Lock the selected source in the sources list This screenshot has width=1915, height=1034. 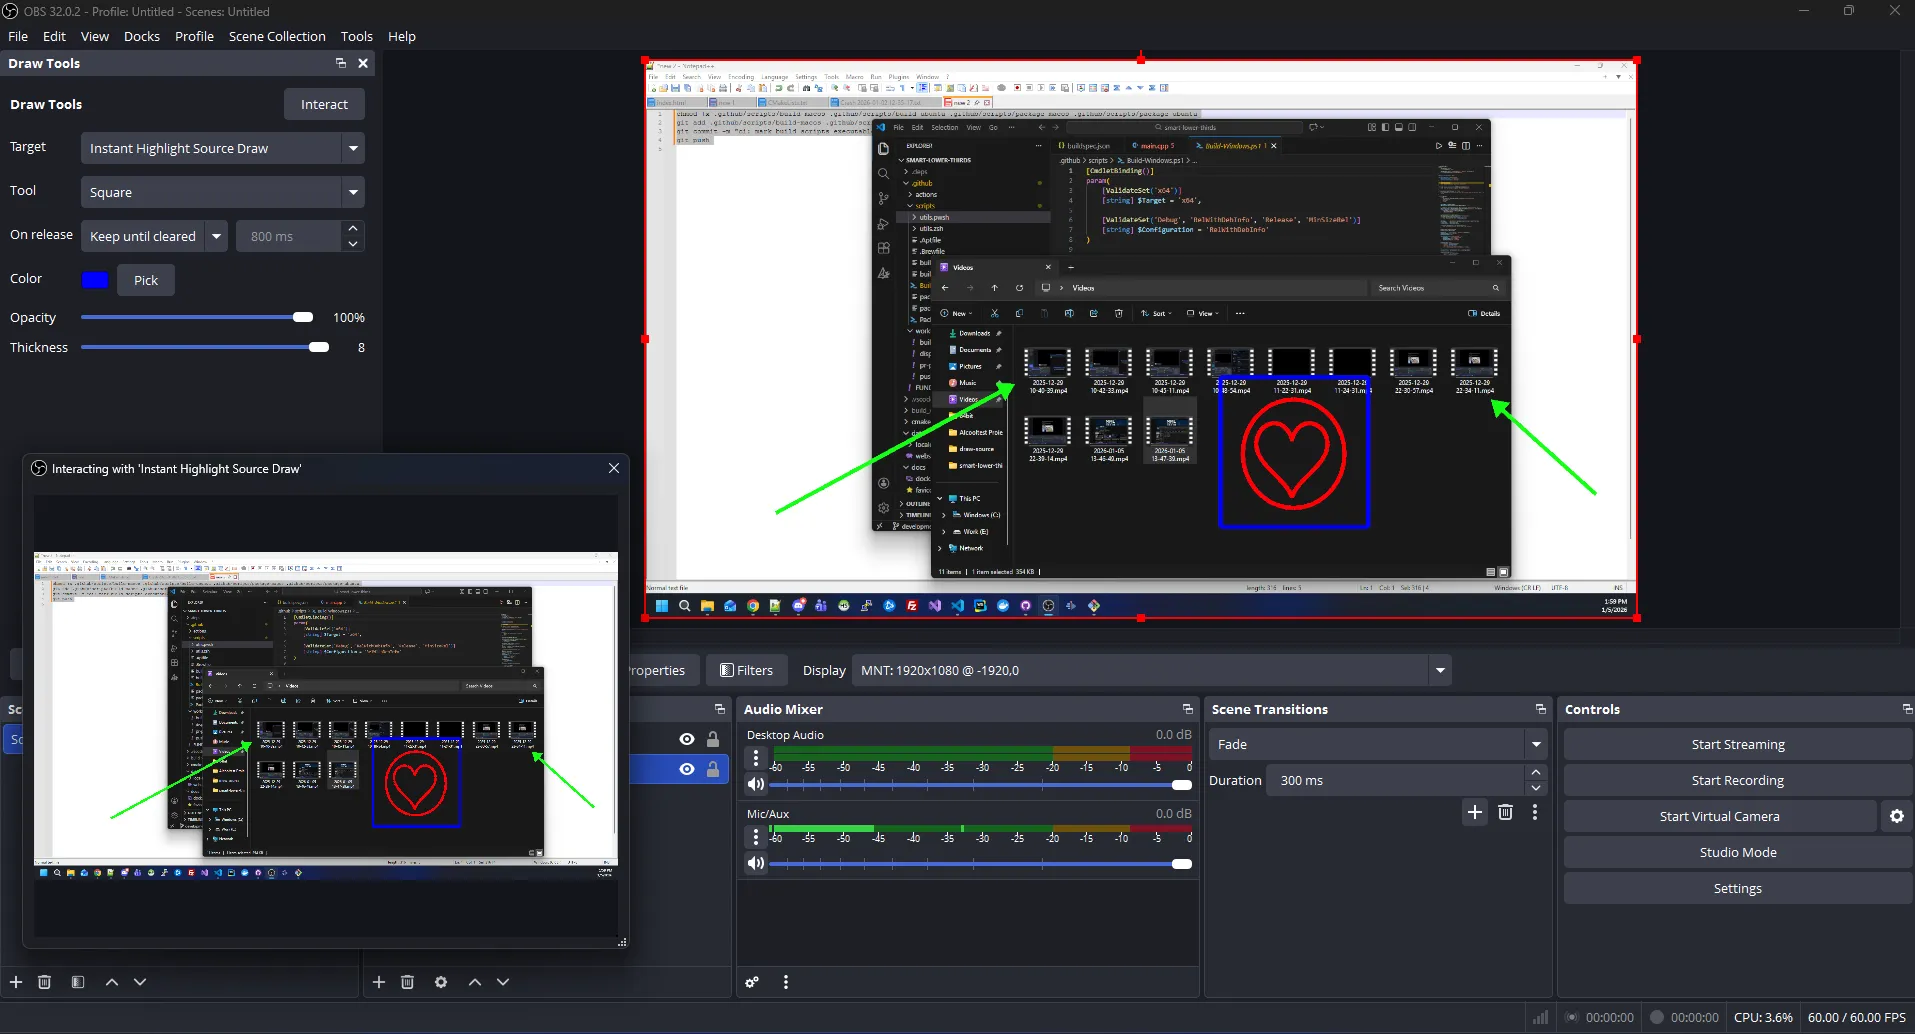click(712, 769)
